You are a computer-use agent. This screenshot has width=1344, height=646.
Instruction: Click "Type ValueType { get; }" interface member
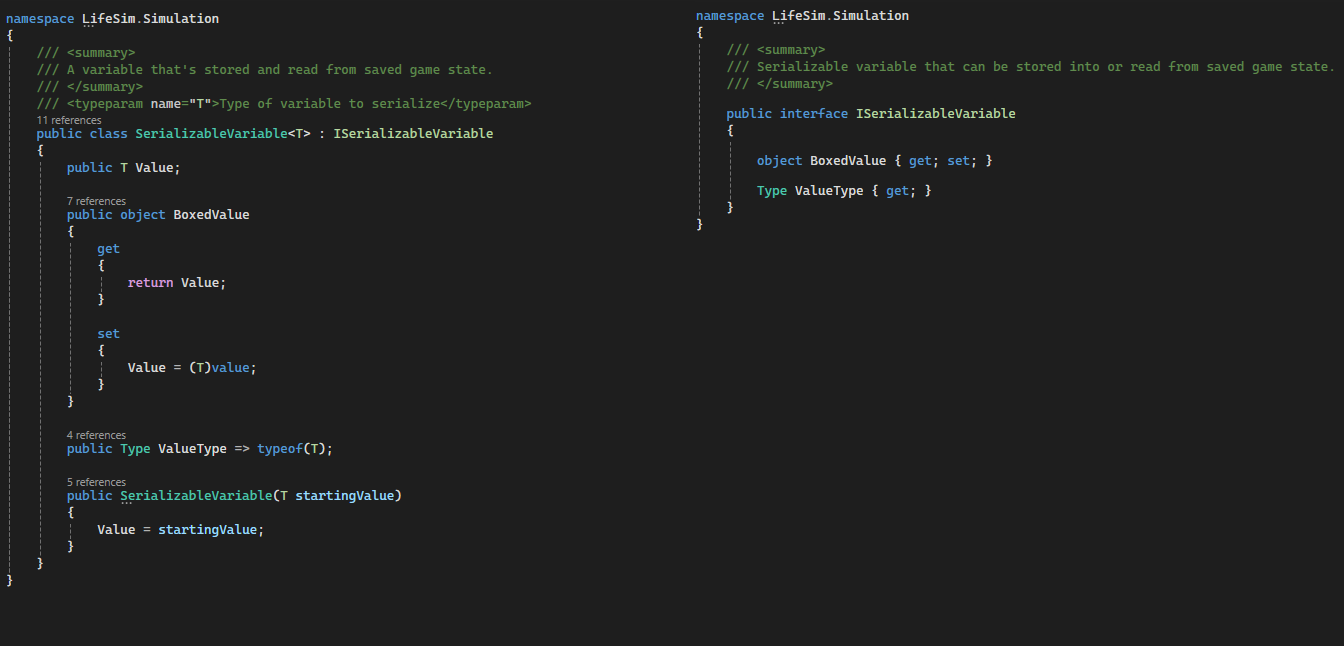coord(844,191)
